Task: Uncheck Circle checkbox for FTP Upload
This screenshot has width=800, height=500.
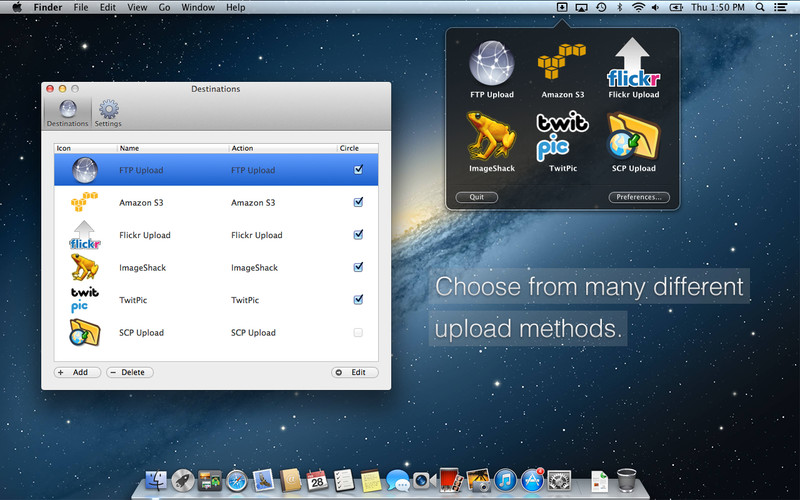Action: (x=358, y=169)
